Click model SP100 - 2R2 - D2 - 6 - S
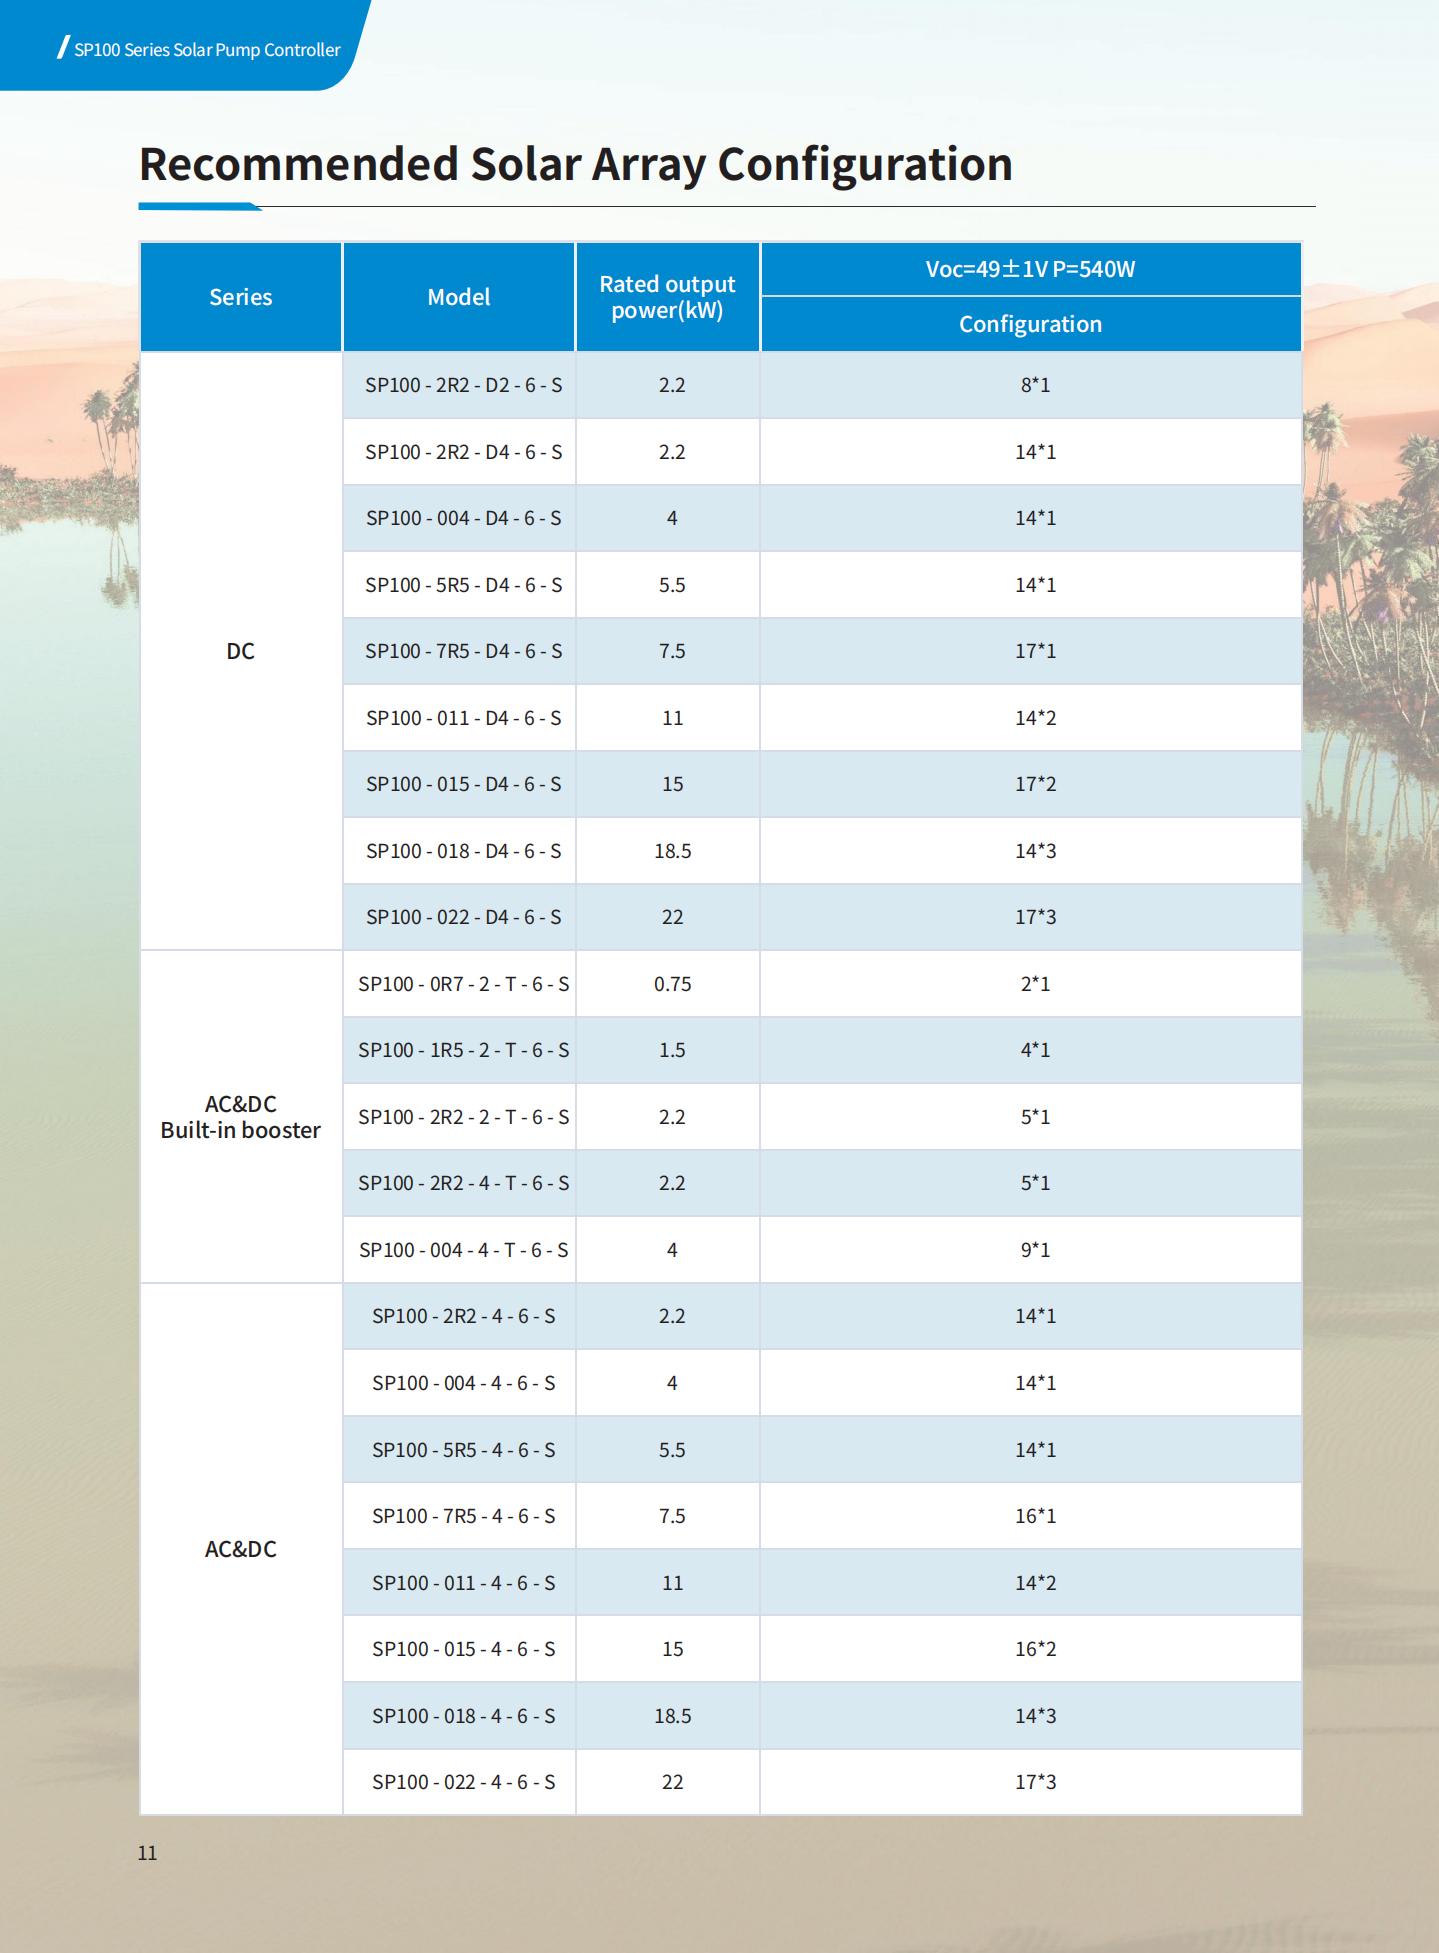1439x1953 pixels. [x=463, y=385]
